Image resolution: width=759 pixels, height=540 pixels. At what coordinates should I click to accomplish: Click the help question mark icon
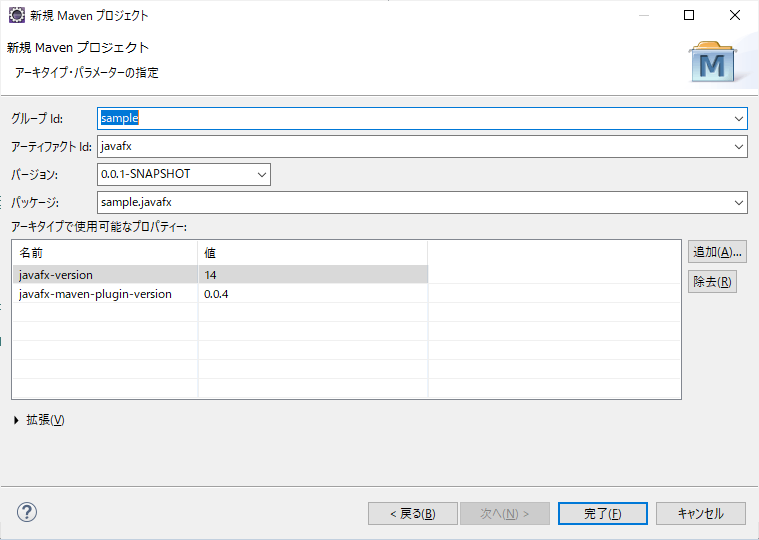(x=27, y=512)
